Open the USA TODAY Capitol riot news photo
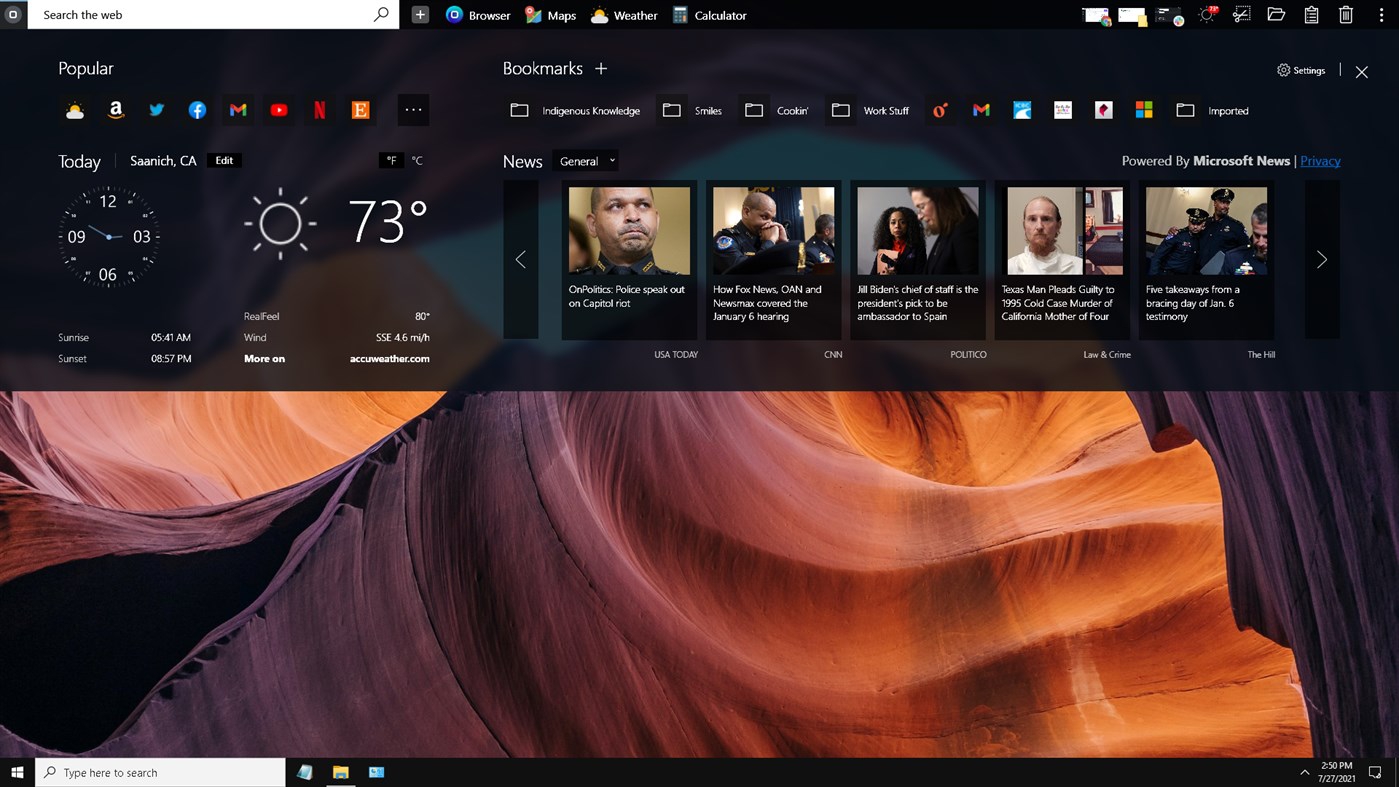The image size is (1399, 787). click(x=629, y=231)
